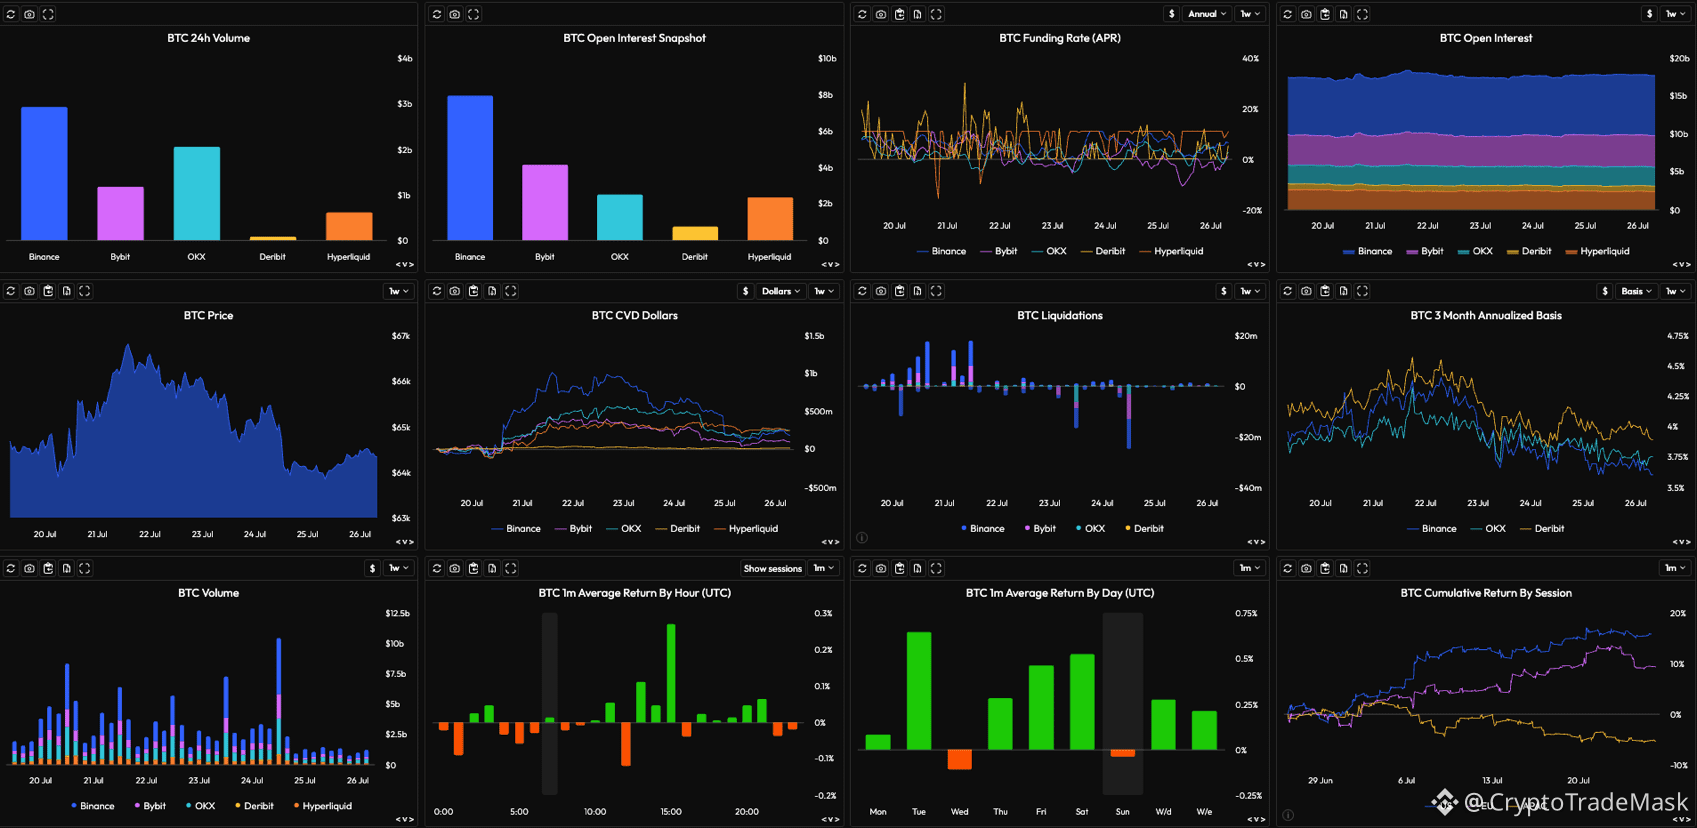
Task: Click the Deribit legend dot in BTC Liquidations
Action: (x=1128, y=528)
